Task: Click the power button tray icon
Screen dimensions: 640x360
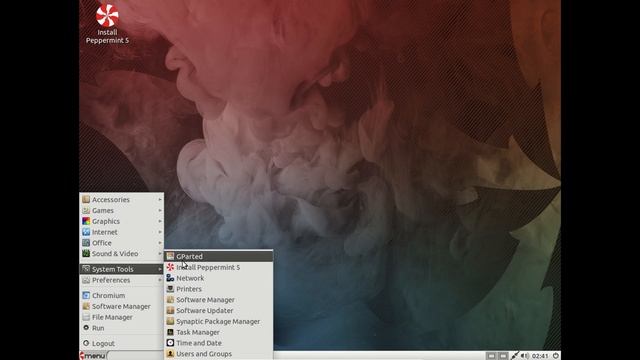Action: pyautogui.click(x=556, y=356)
